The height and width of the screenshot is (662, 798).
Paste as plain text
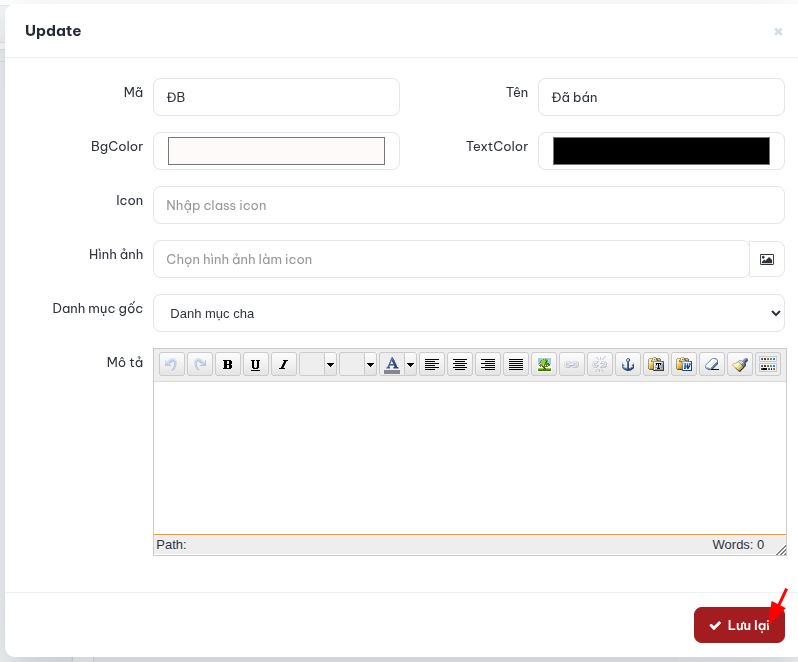[x=656, y=364]
